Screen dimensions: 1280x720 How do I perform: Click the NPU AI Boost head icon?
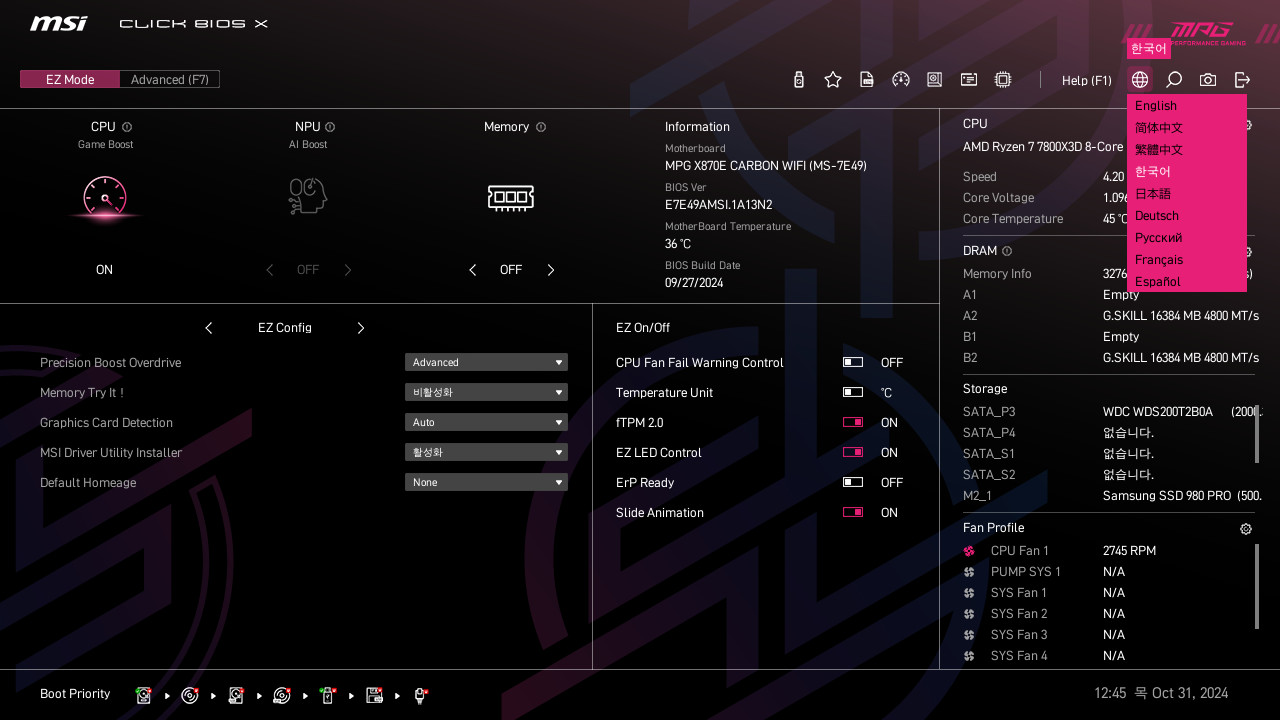308,197
